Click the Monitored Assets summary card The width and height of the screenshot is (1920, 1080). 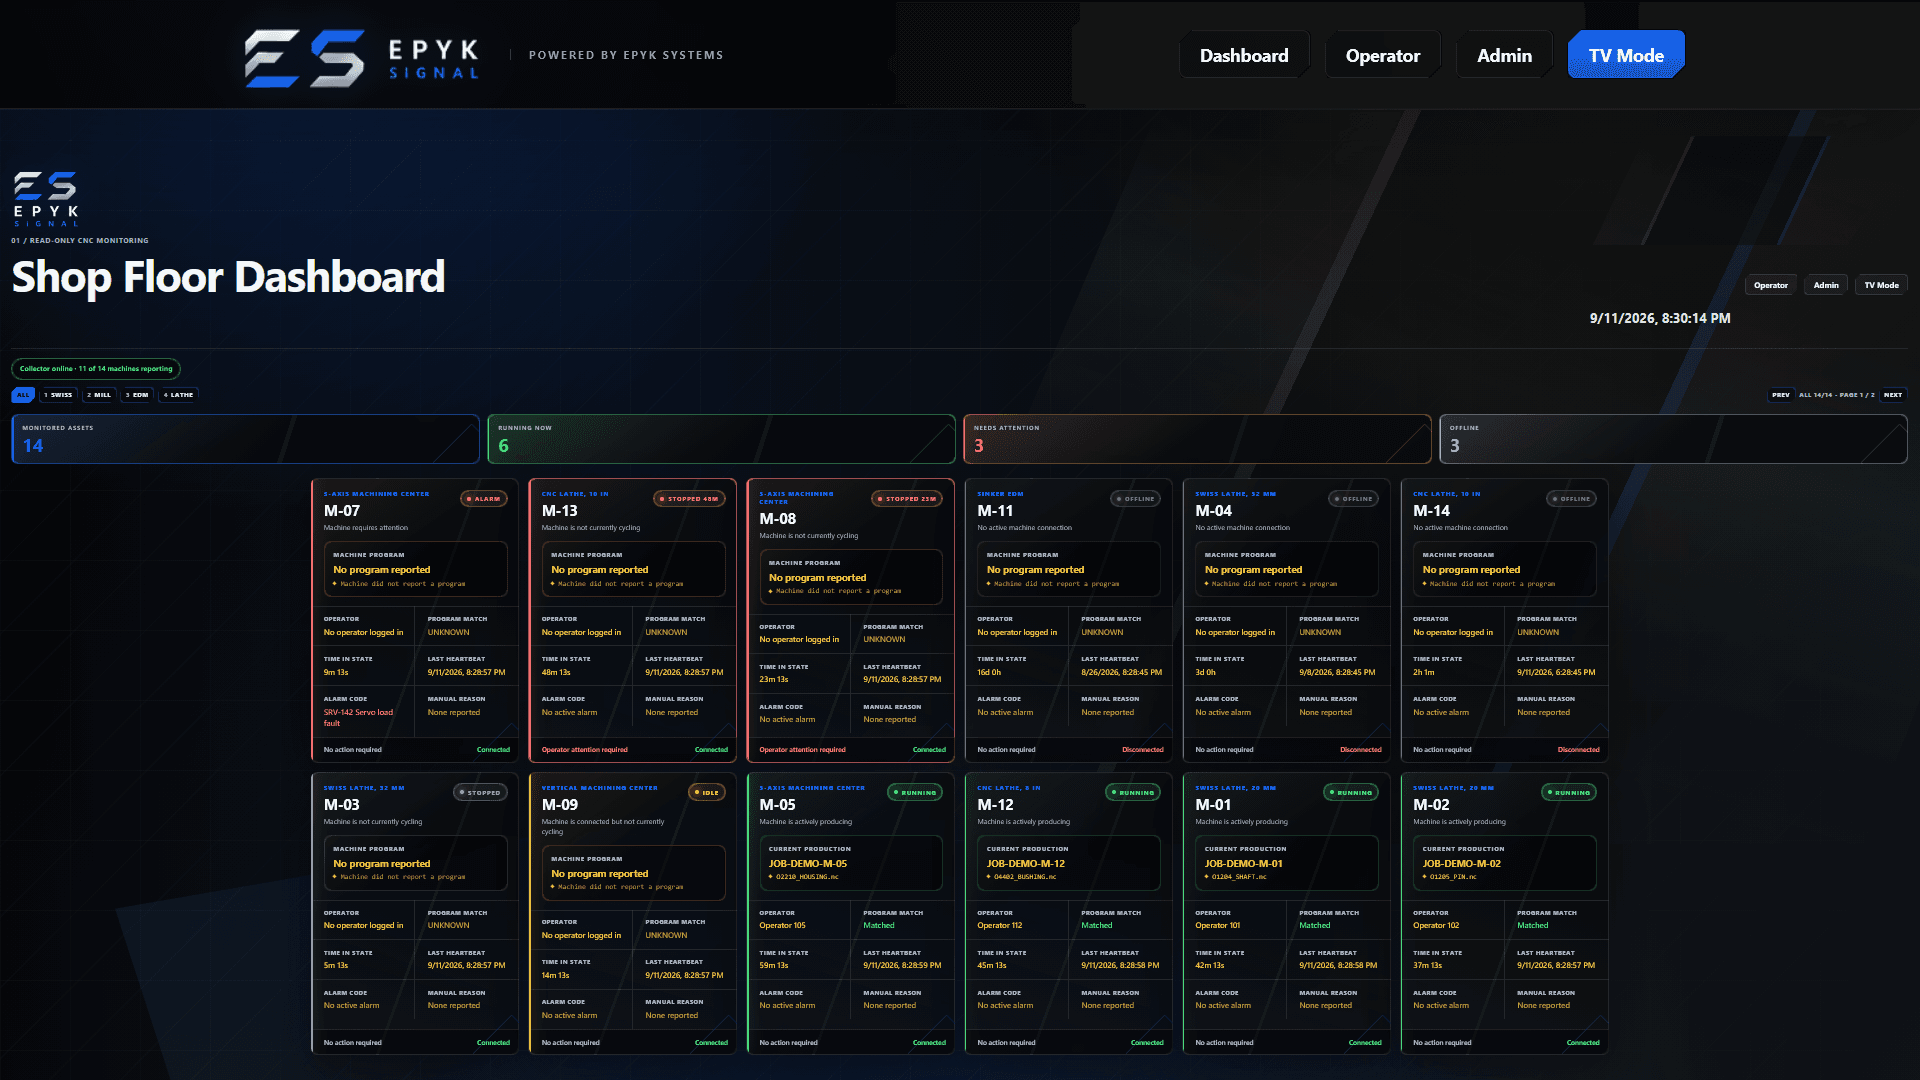(245, 439)
